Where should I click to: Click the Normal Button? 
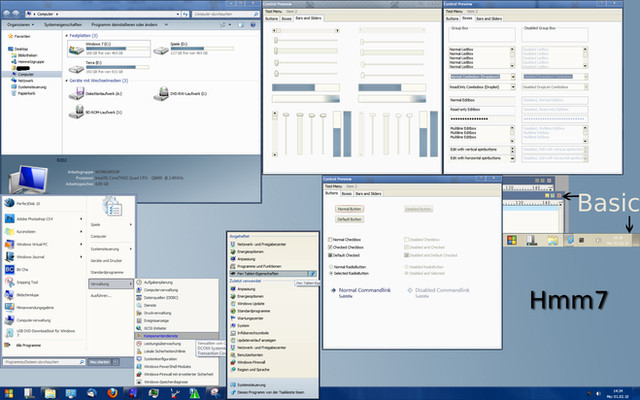(349, 209)
